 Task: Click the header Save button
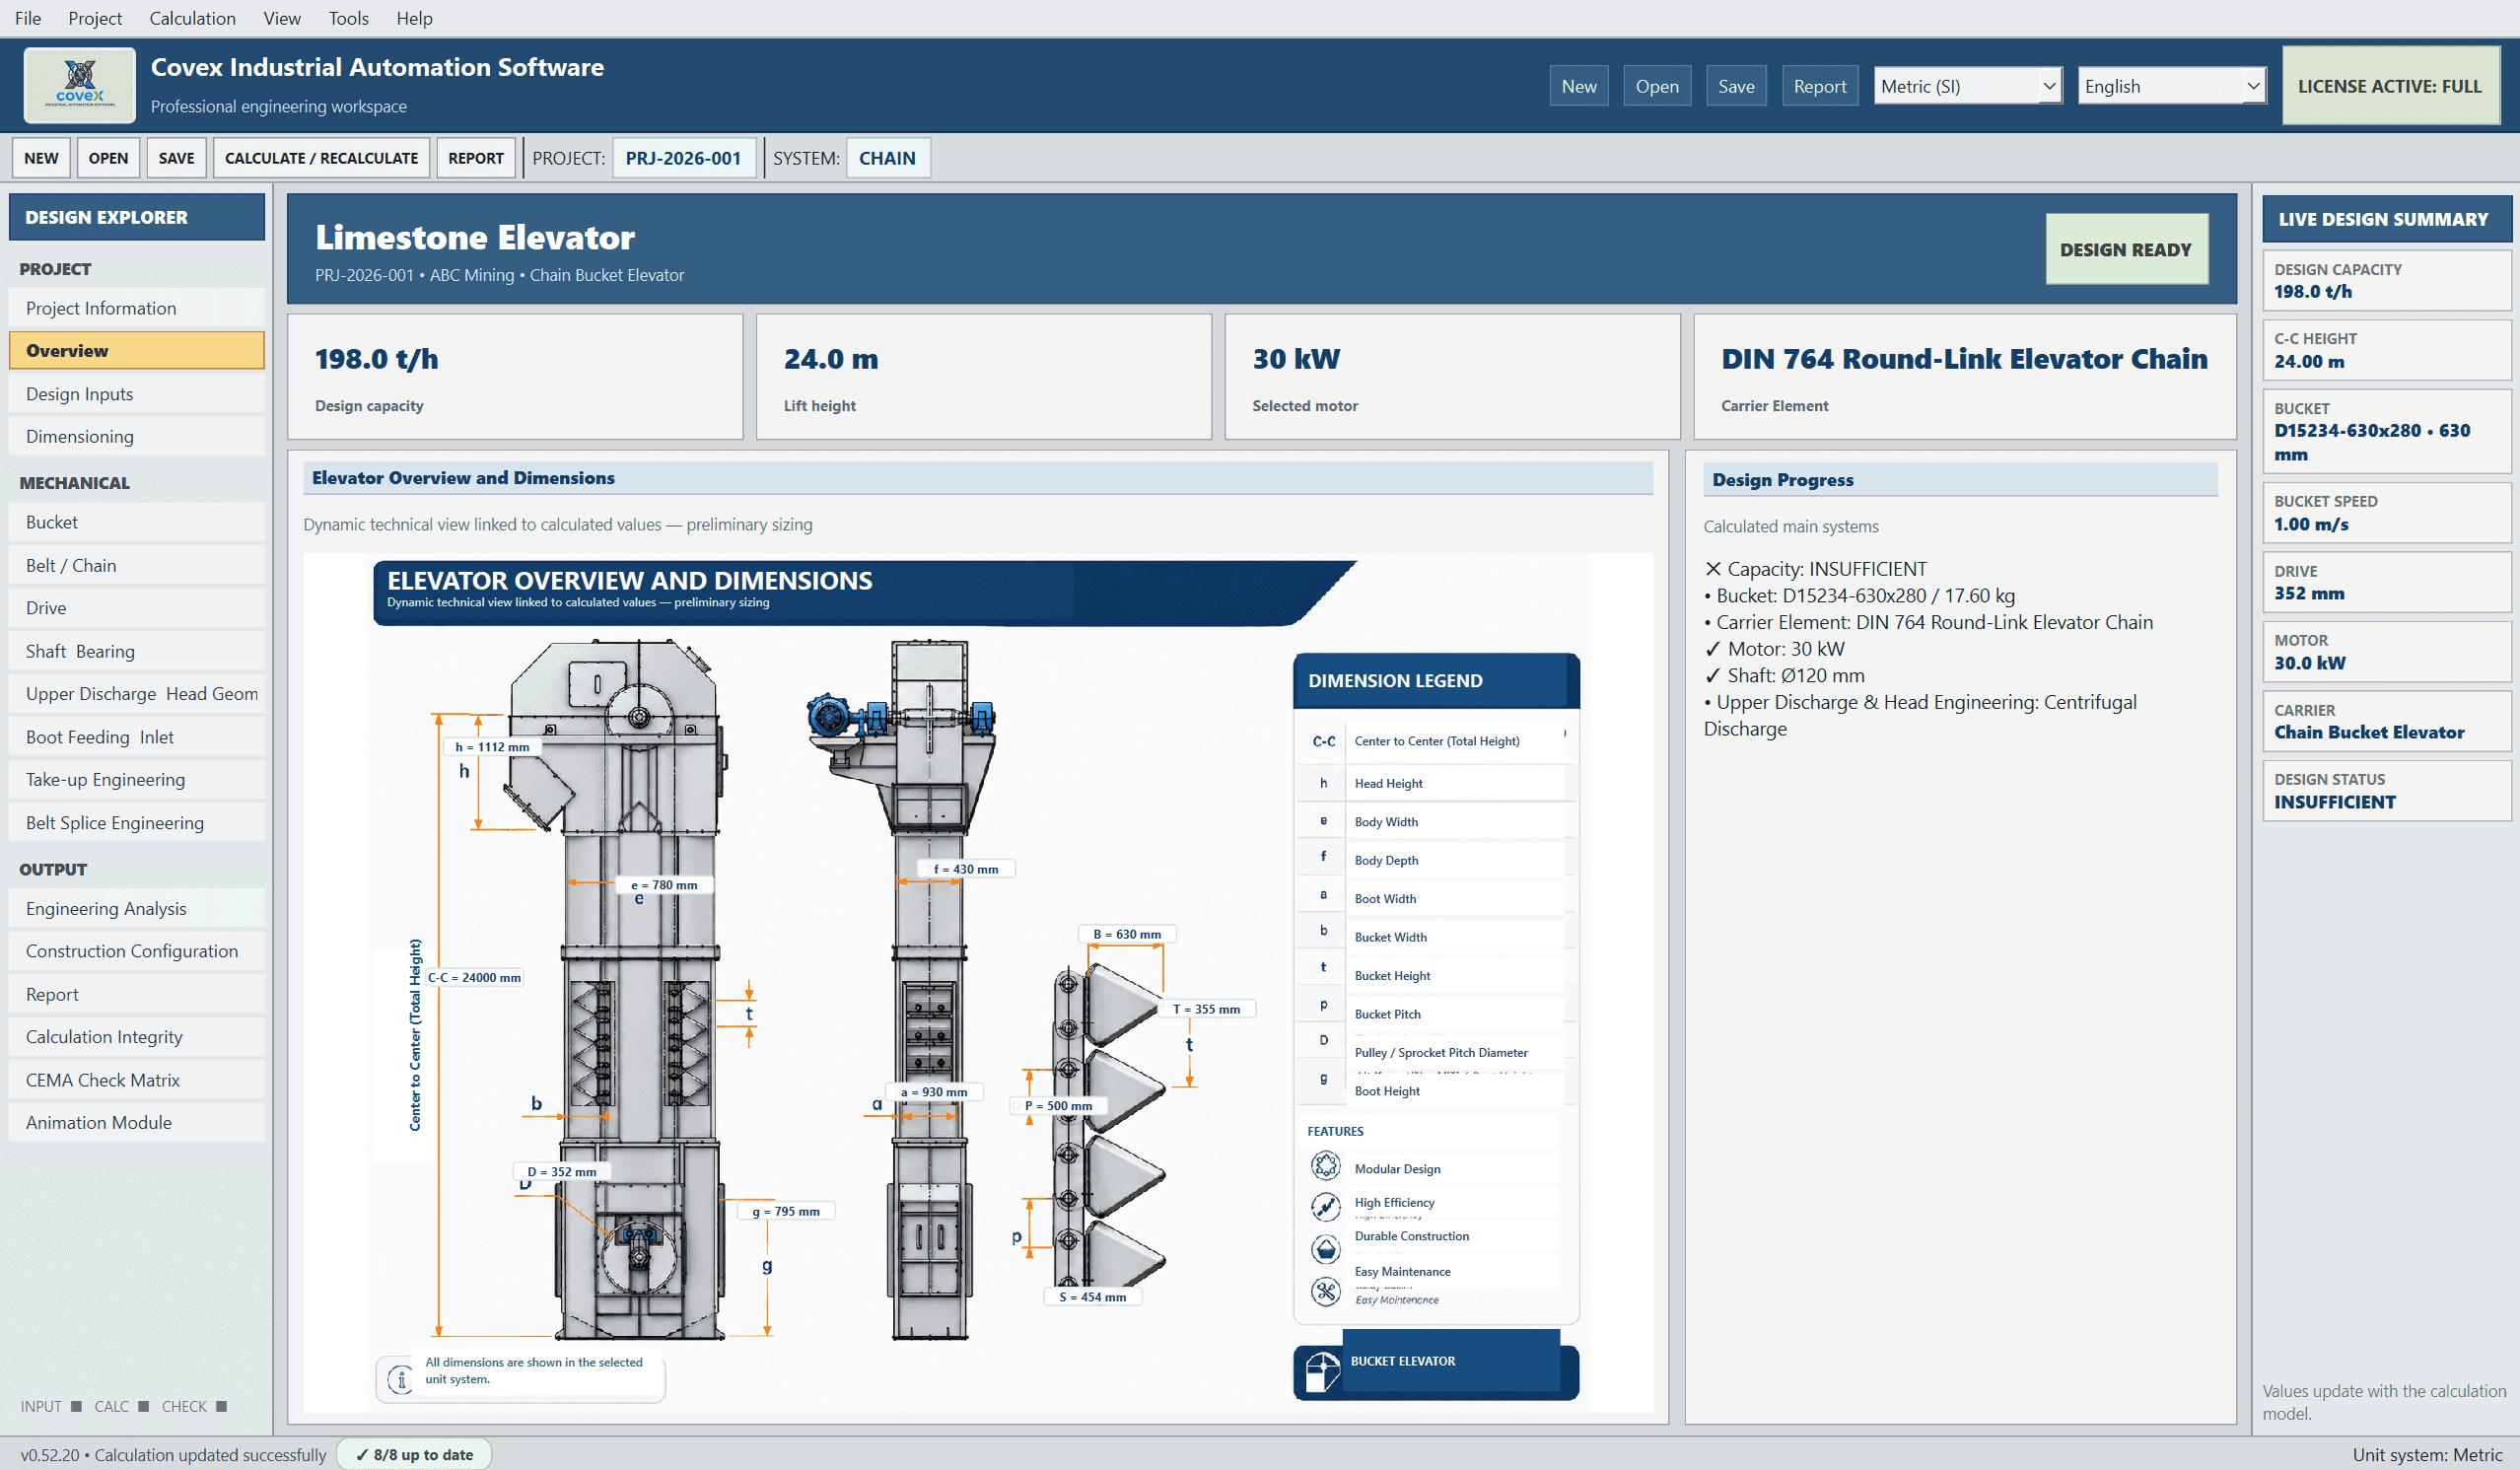point(1736,86)
